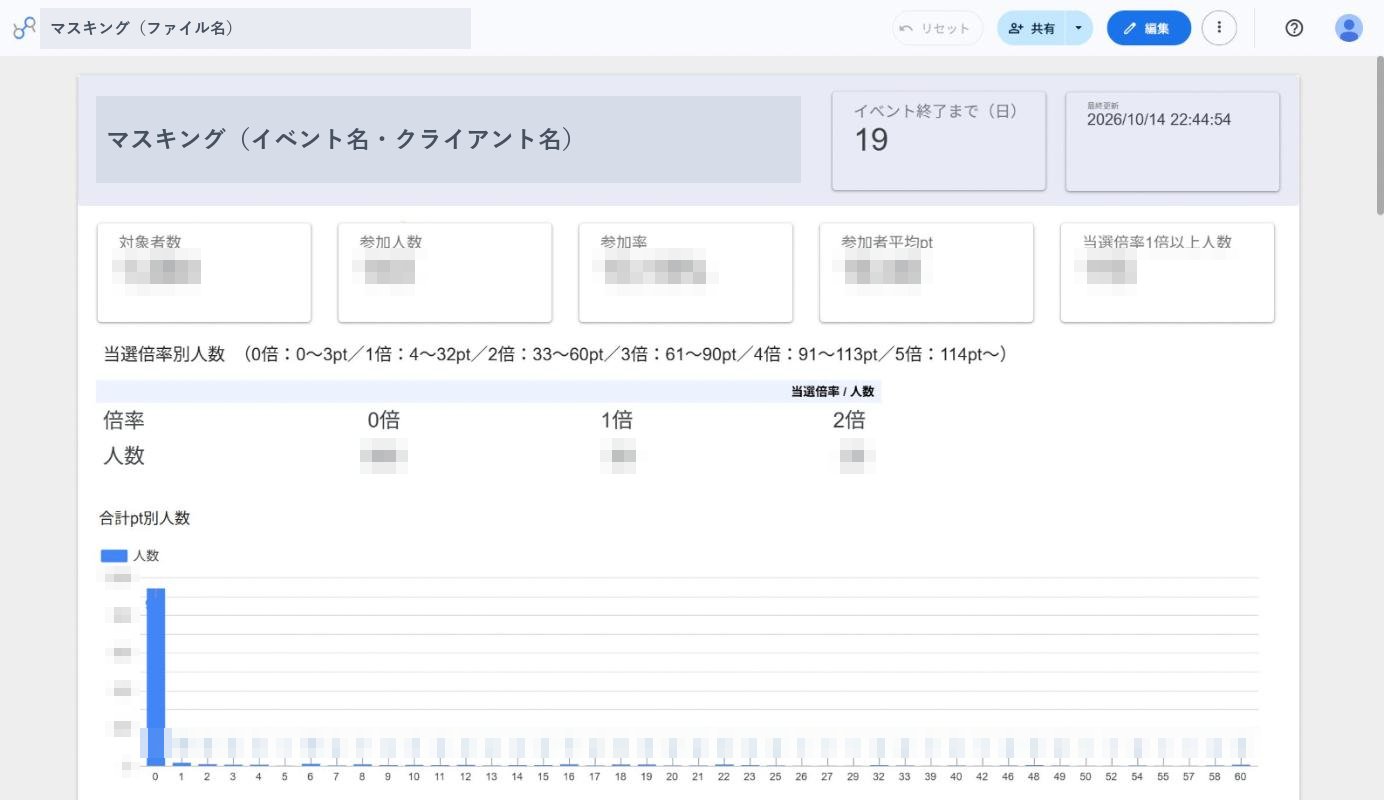Click the tall blue bar at 0

coord(155,677)
